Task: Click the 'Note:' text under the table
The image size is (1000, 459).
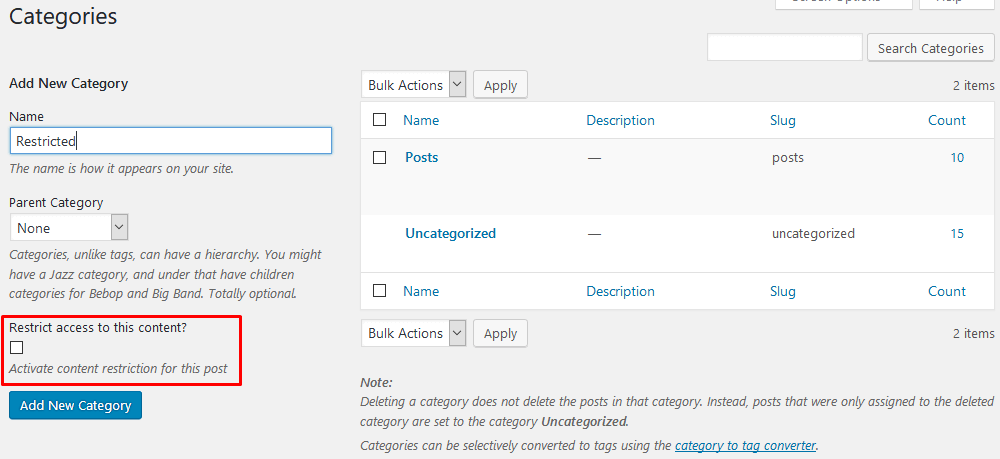Action: pyautogui.click(x=376, y=382)
